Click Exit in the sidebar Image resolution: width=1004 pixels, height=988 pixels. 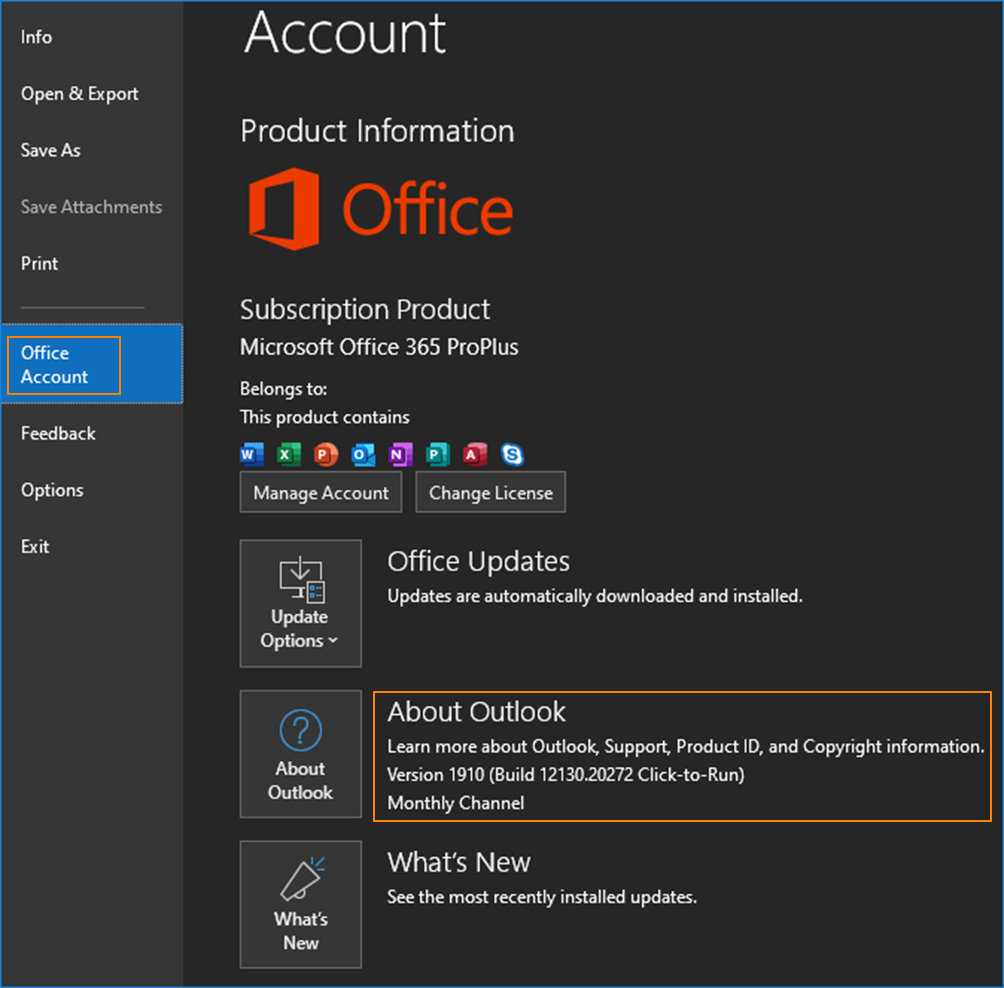[35, 547]
